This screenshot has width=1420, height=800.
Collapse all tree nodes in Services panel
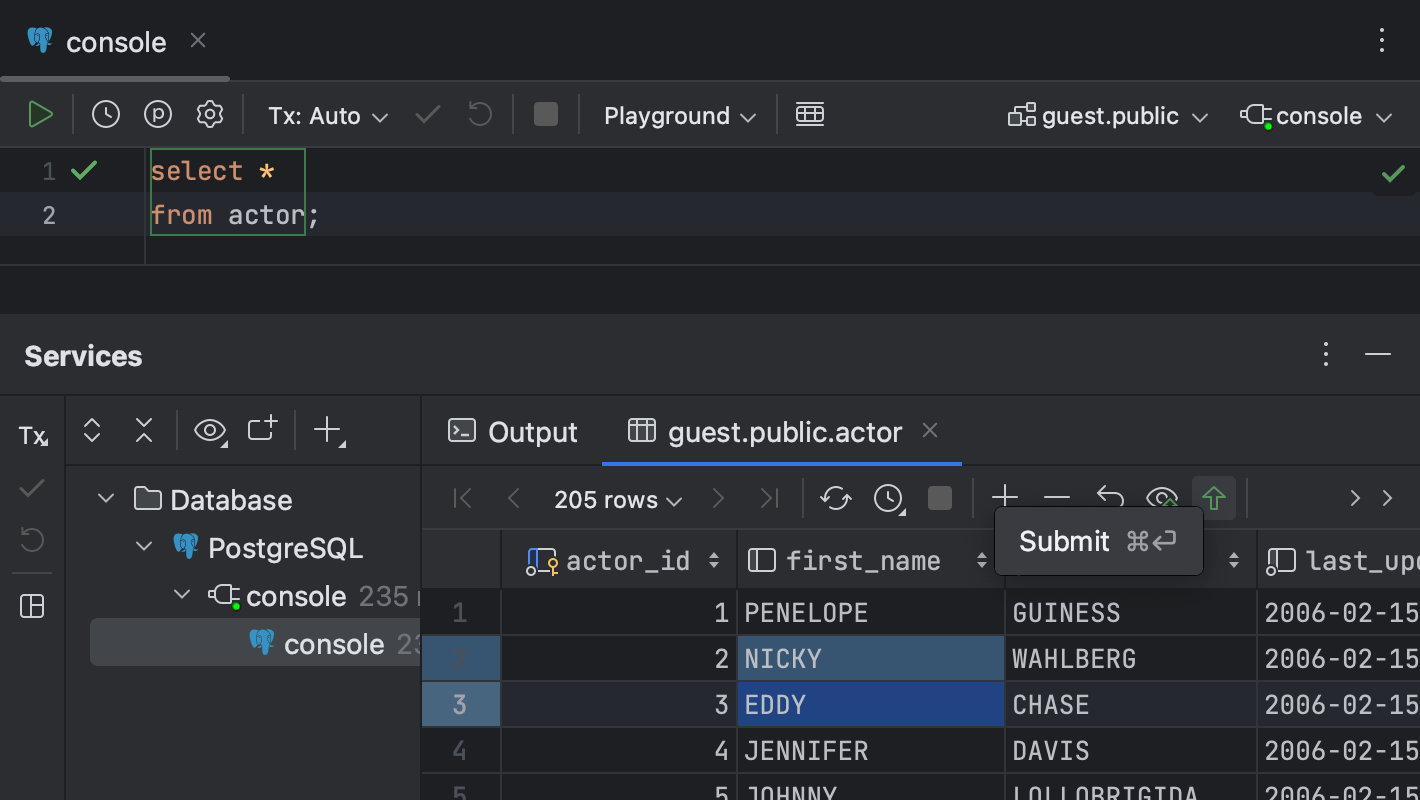pos(143,430)
